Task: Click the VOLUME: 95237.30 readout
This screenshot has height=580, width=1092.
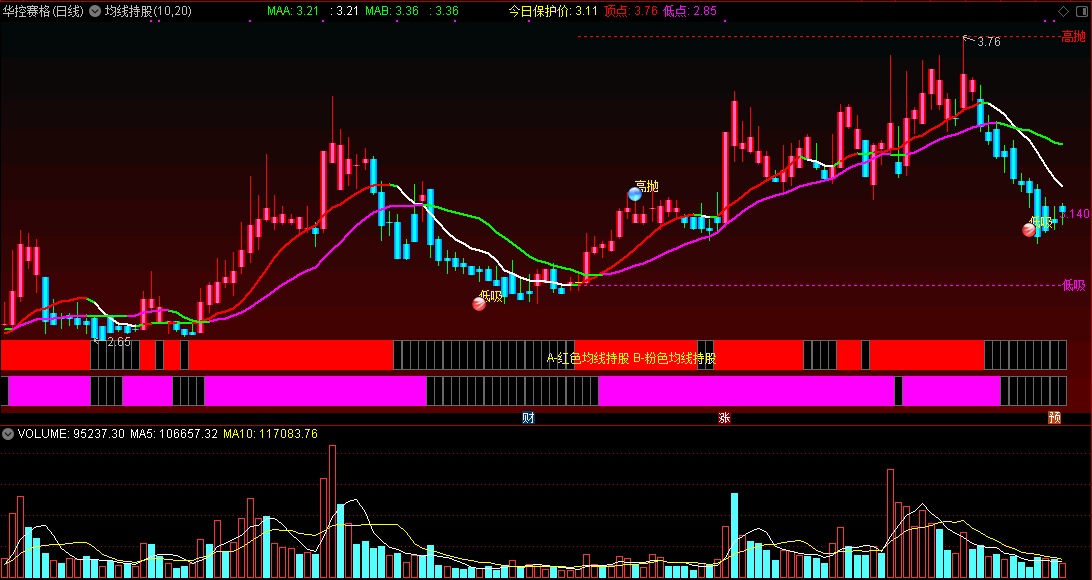Action: pyautogui.click(x=71, y=434)
